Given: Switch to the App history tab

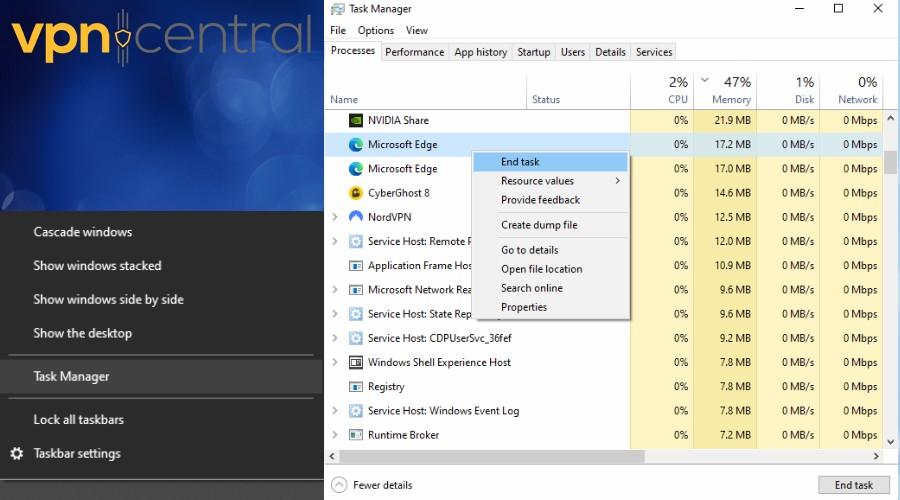Looking at the screenshot, I should (480, 52).
